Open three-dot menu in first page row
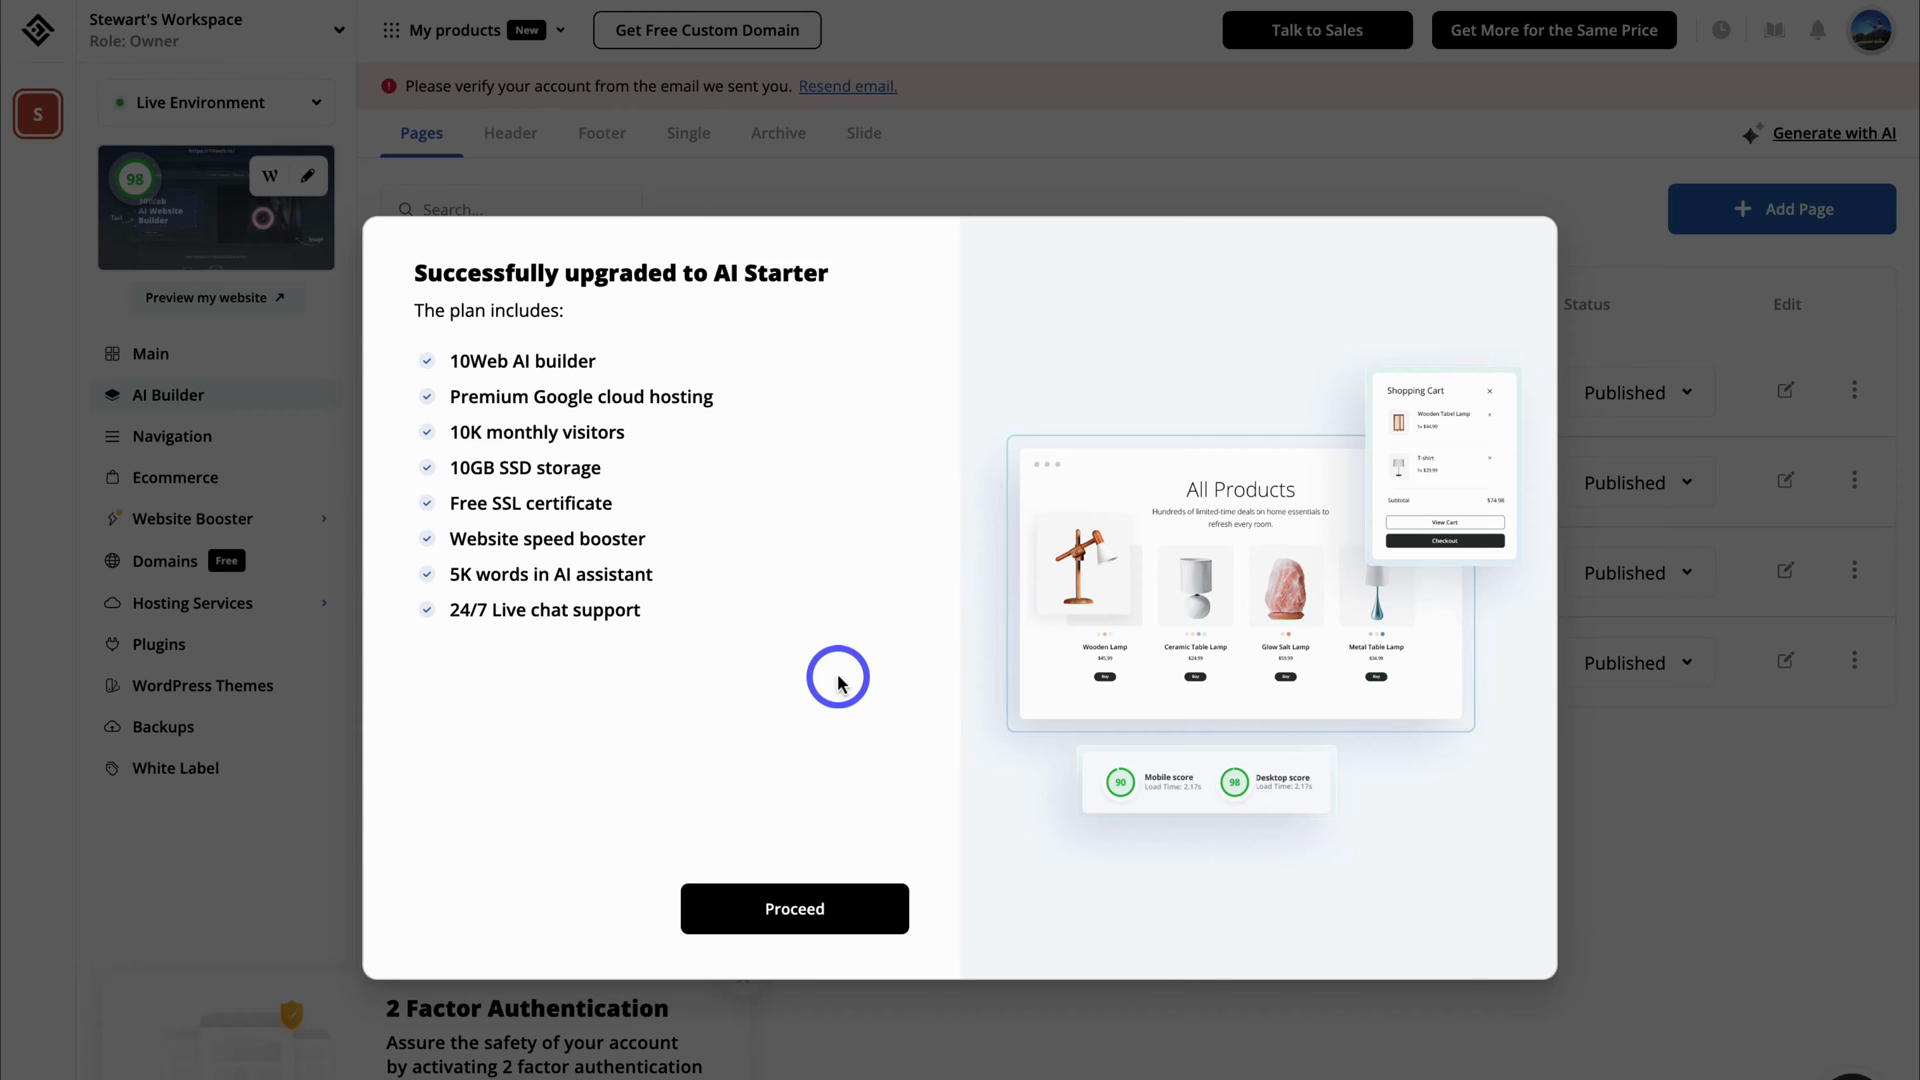 (x=1854, y=390)
